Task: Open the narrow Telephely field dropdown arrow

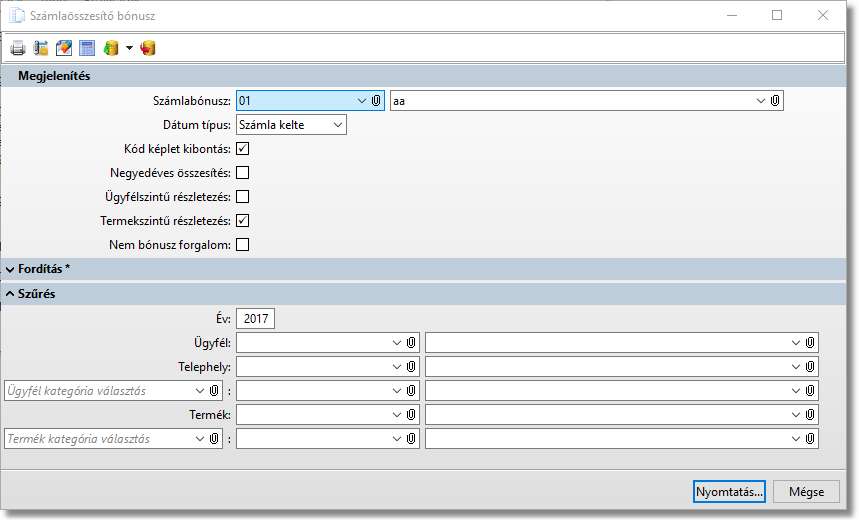Action: 397,367
